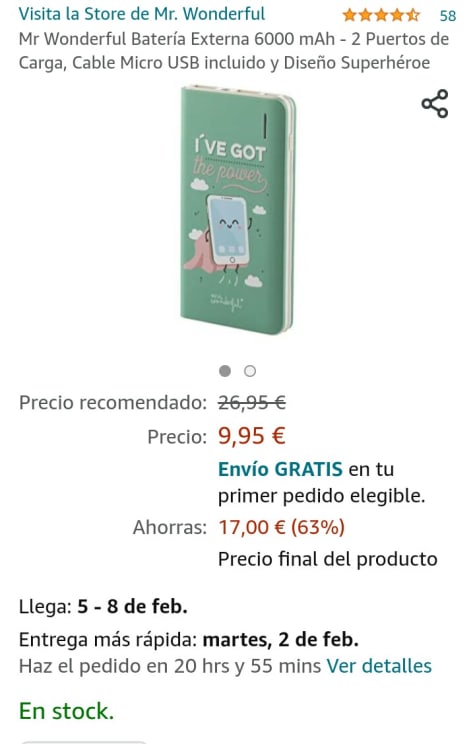Select the first filled image carousel dot
Viewport: 475px width, 744px height.
(225, 371)
